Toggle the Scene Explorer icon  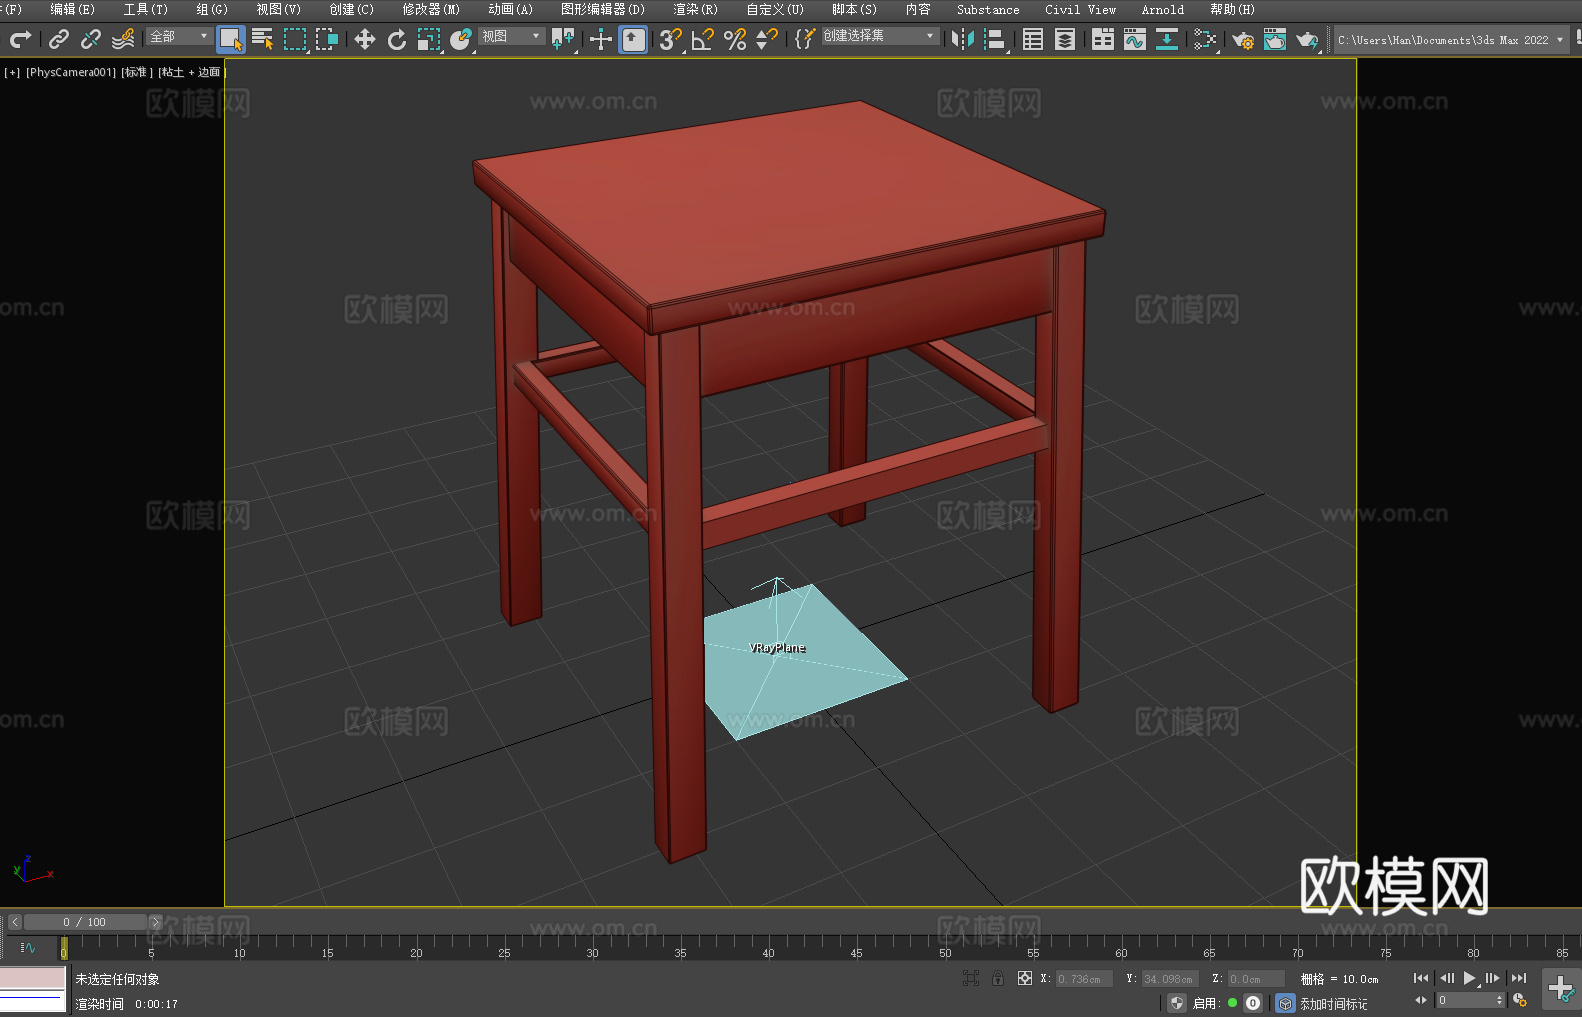pos(1033,39)
